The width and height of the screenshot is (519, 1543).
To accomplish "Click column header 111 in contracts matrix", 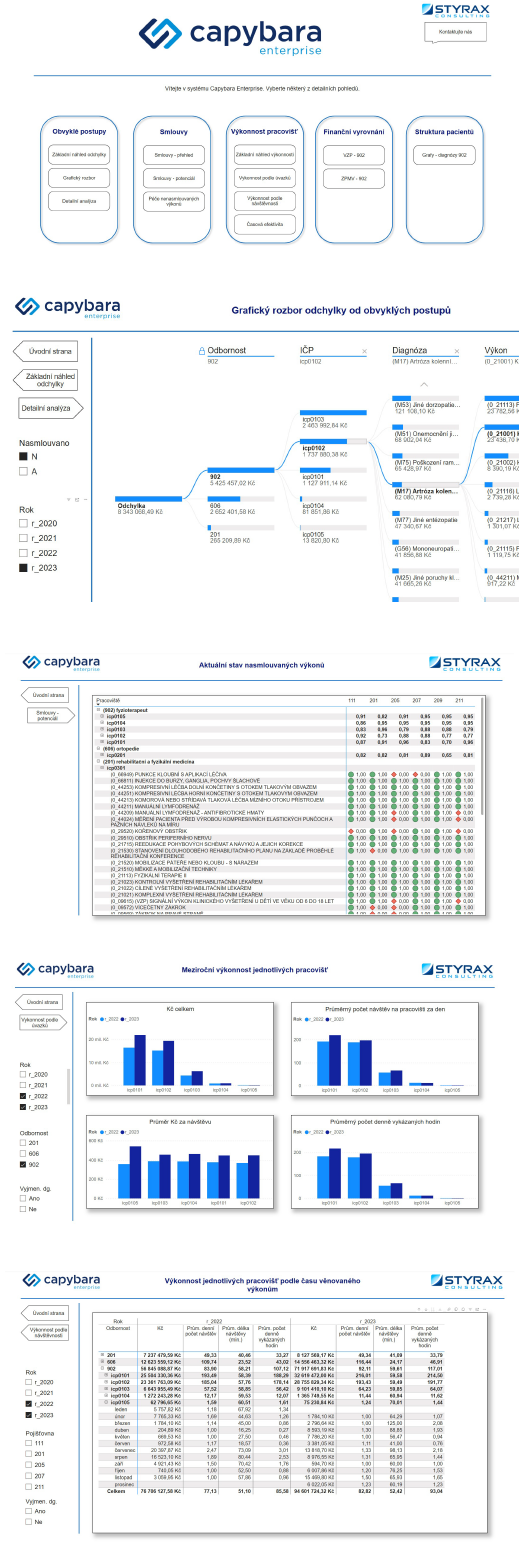I will pyautogui.click(x=350, y=700).
